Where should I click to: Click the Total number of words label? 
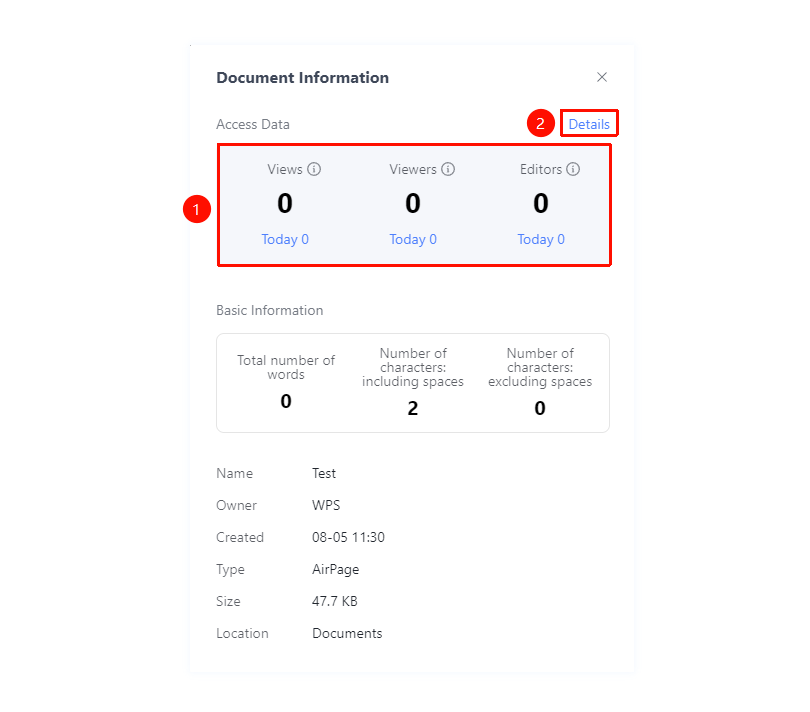[286, 367]
